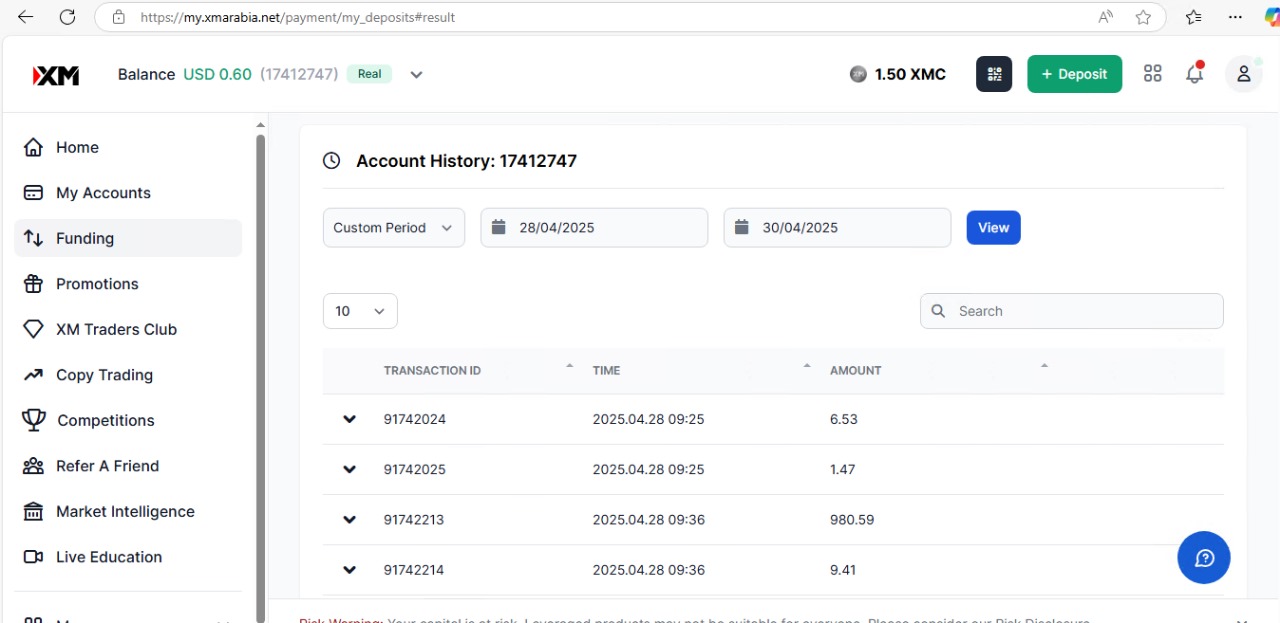Open the user profile icon

pyautogui.click(x=1243, y=74)
